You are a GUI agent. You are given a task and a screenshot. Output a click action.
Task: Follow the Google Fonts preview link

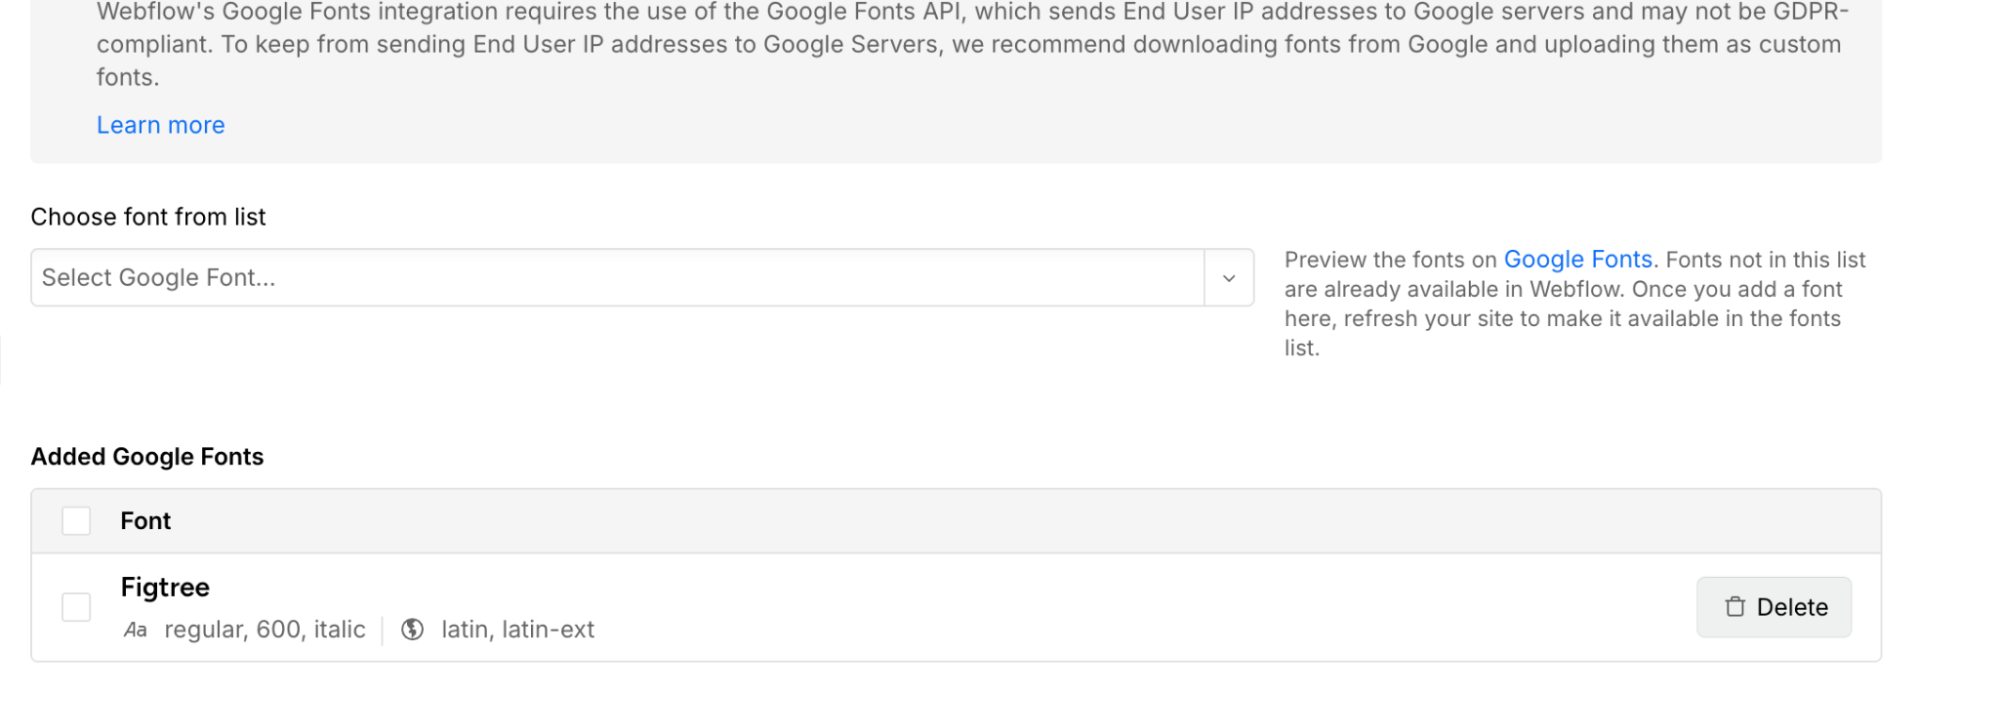tap(1577, 260)
